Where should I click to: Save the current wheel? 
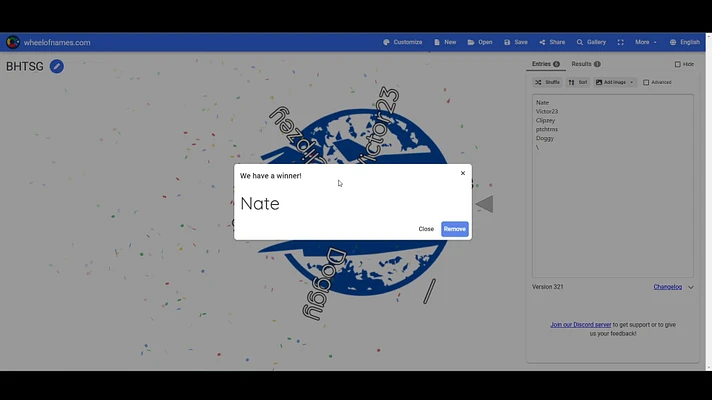click(516, 42)
